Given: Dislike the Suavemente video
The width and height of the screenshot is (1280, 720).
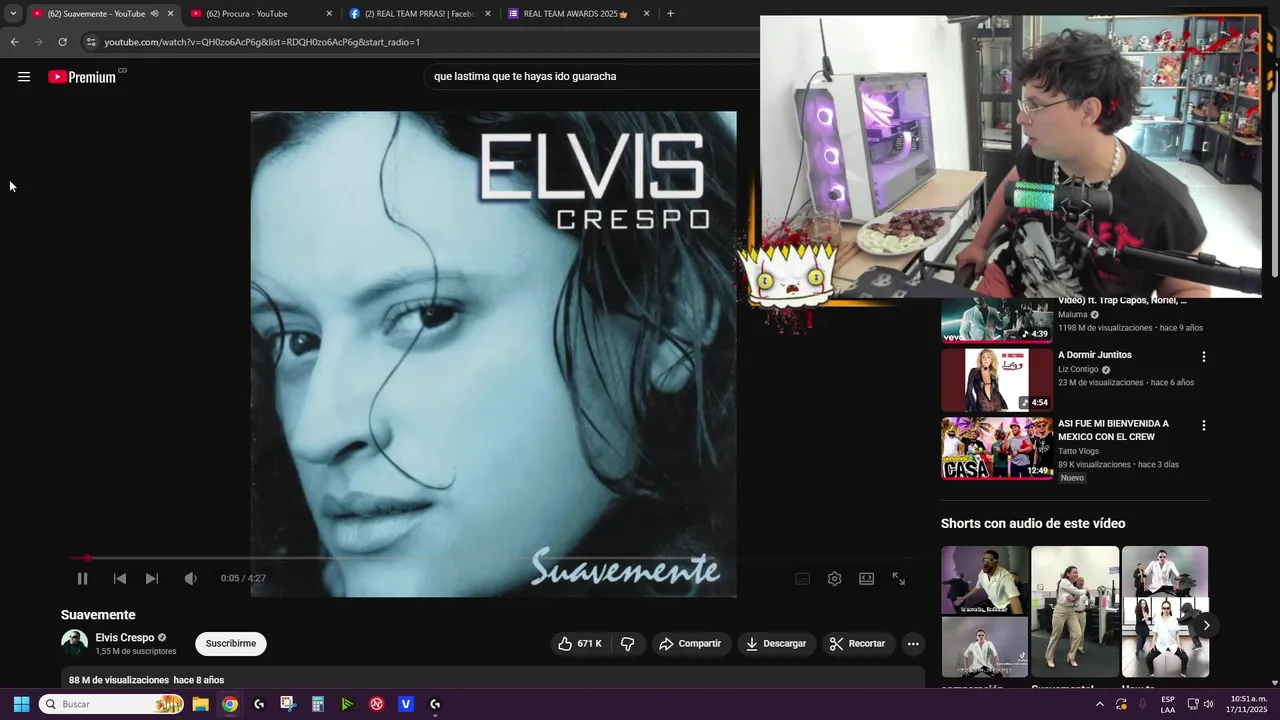Looking at the screenshot, I should pos(628,644).
